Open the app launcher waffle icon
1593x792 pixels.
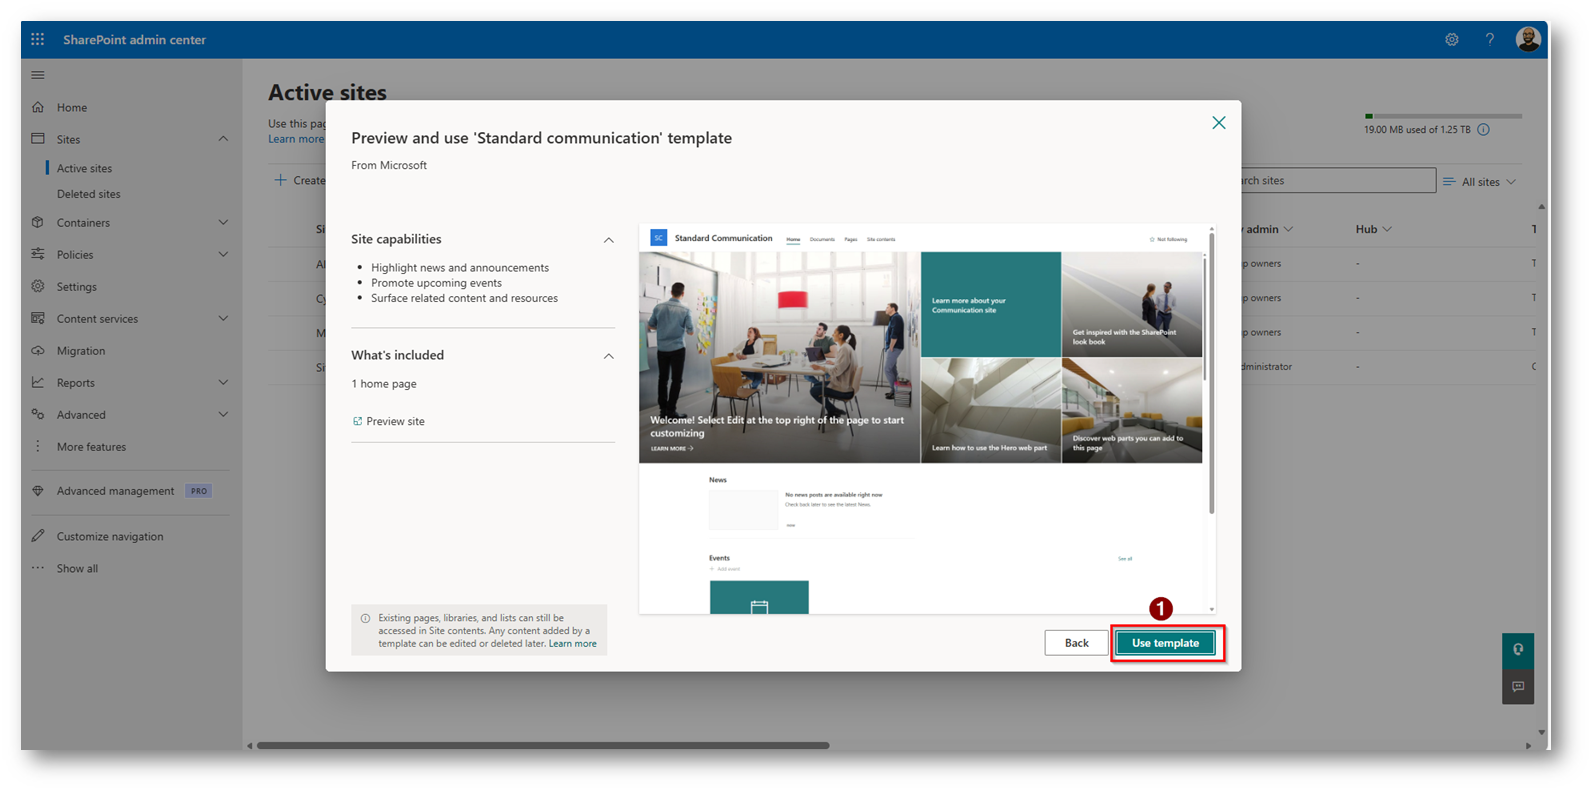pos(38,40)
